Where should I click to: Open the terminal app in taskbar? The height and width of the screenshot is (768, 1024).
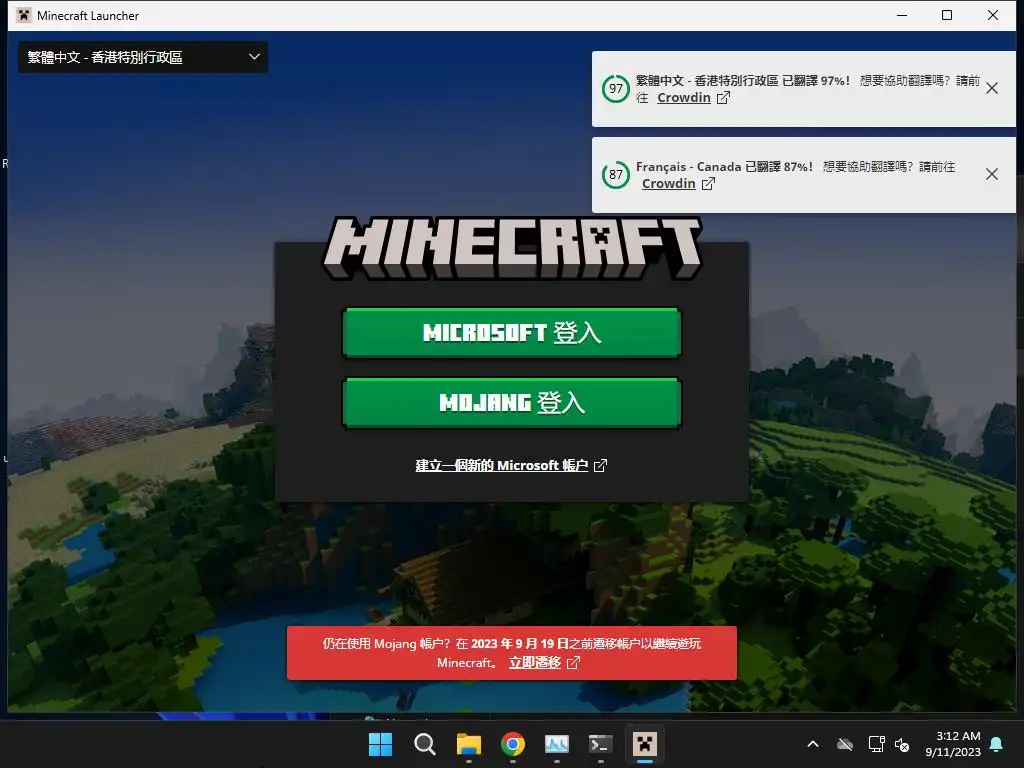(x=600, y=744)
